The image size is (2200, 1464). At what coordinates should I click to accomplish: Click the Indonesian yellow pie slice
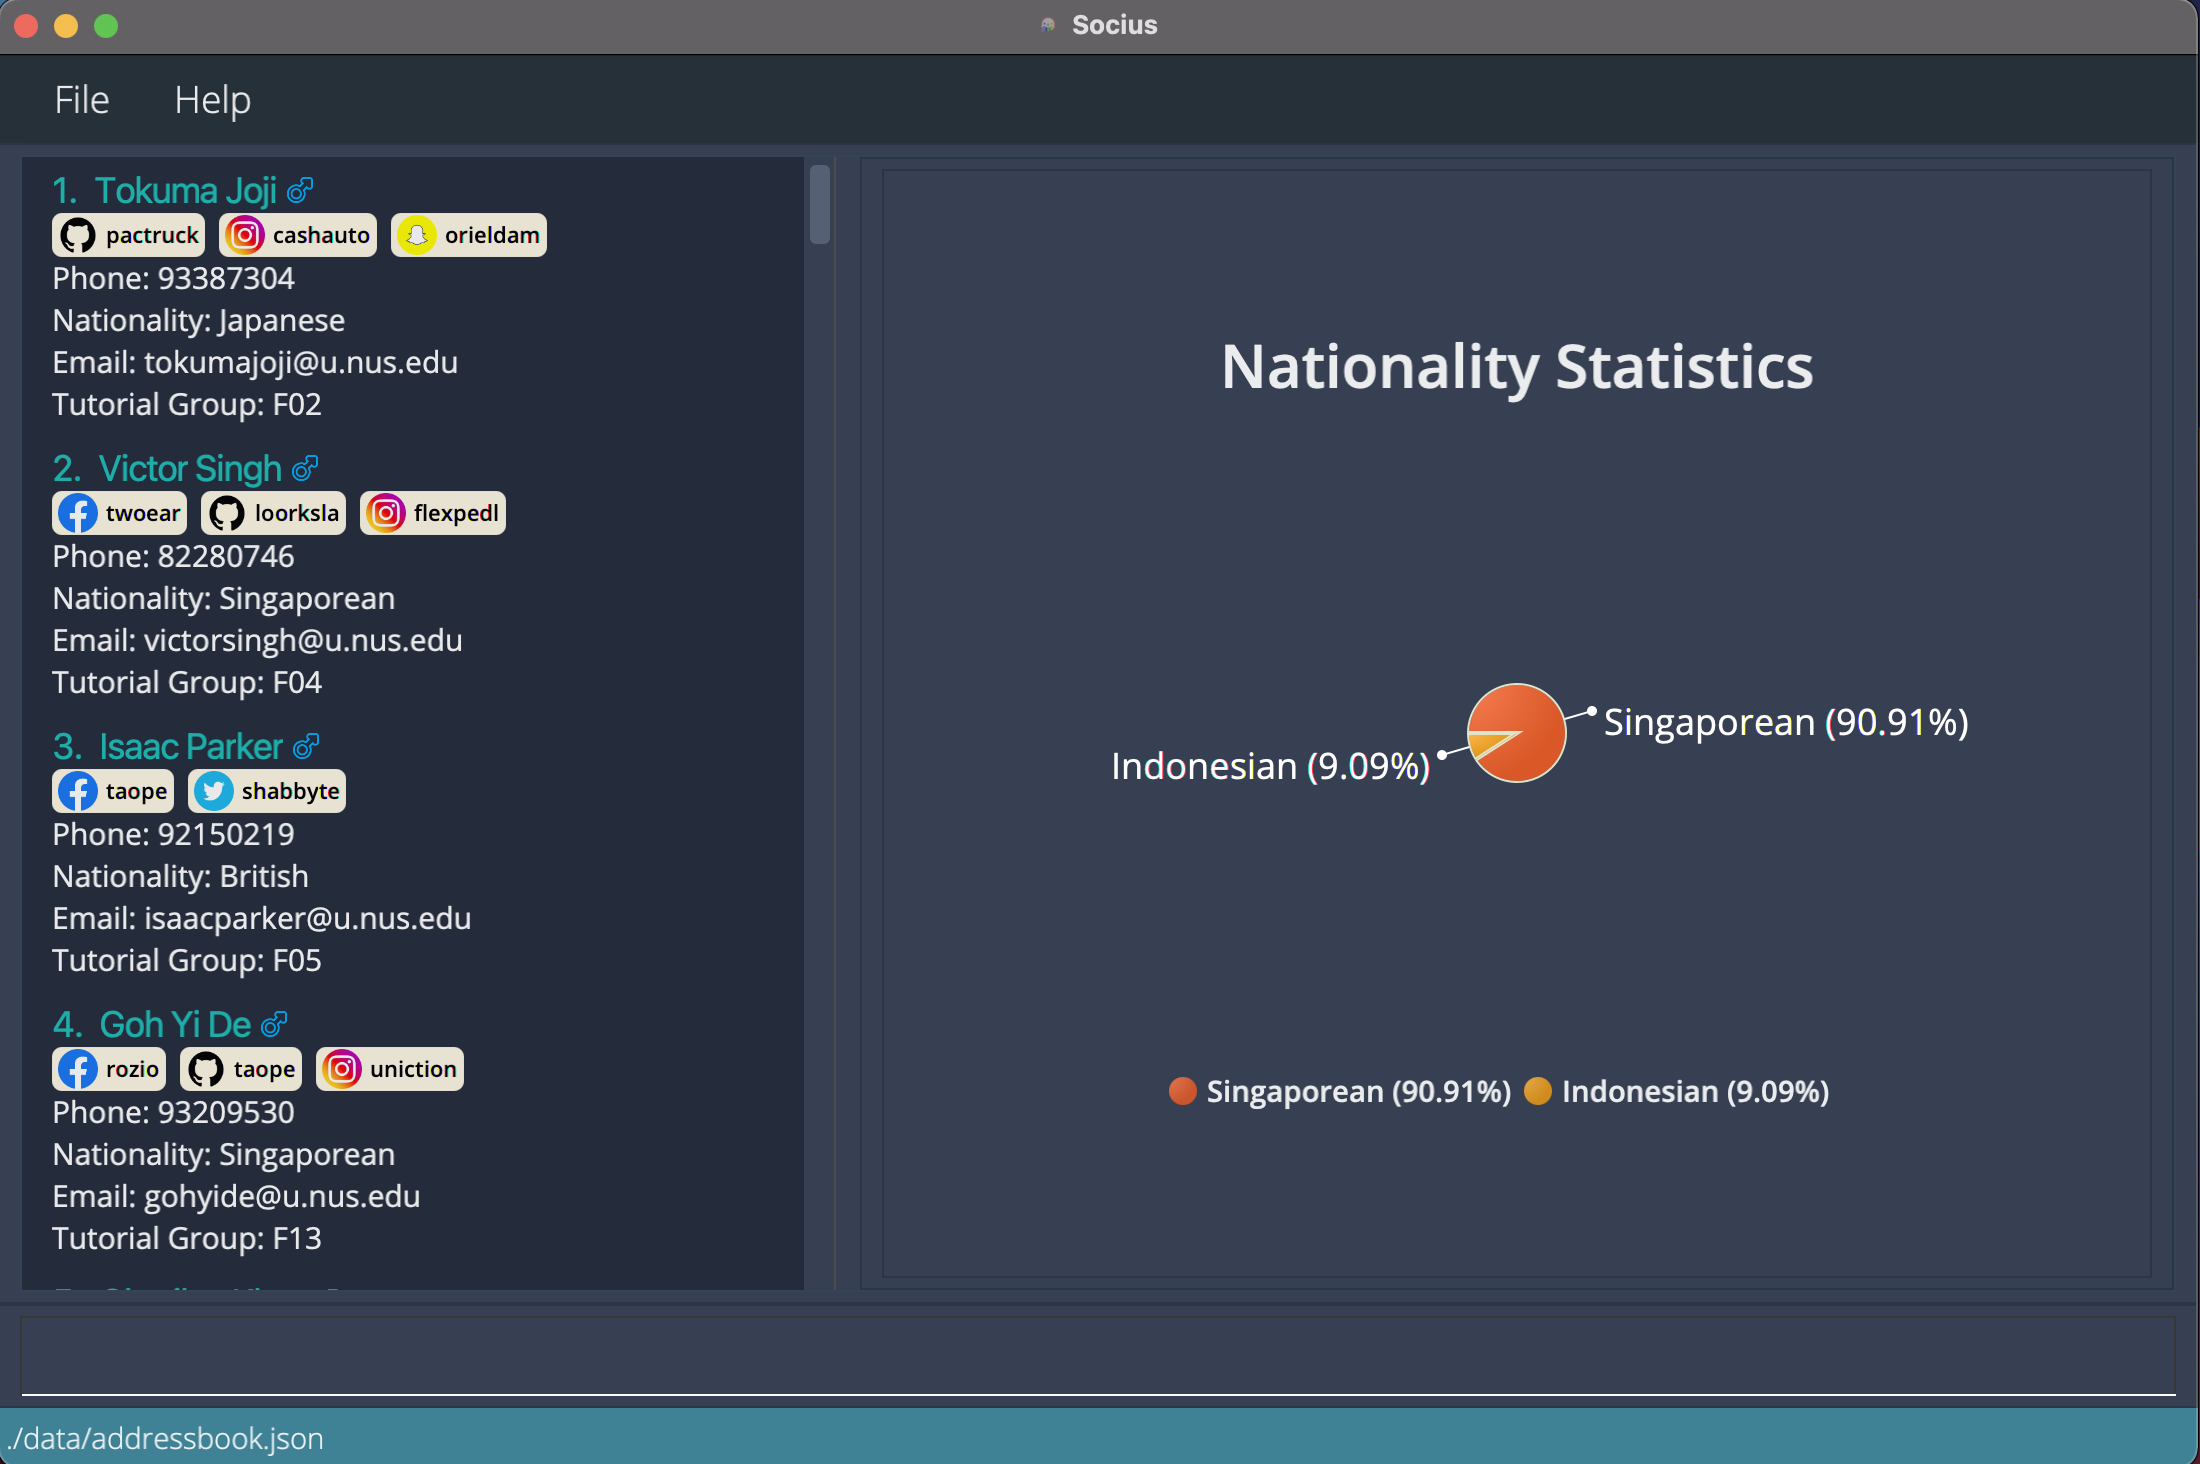(1484, 743)
